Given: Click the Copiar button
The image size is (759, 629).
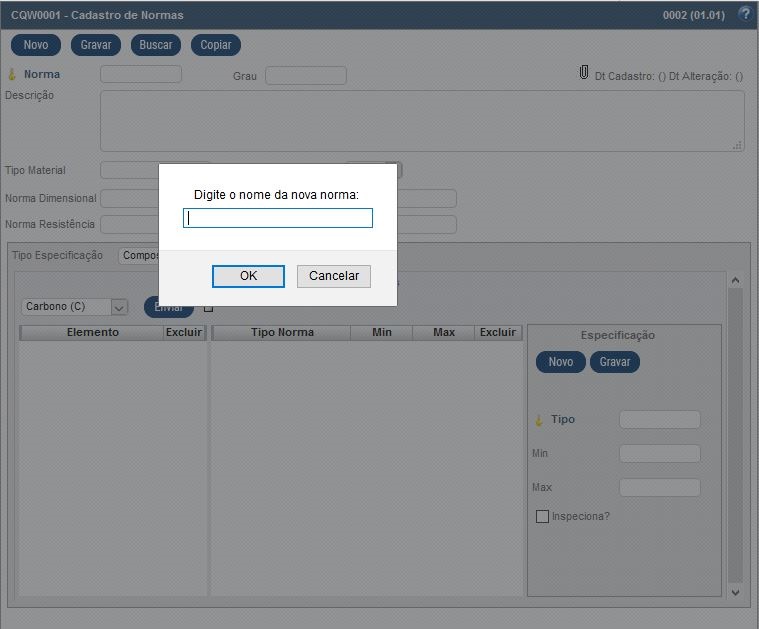Looking at the screenshot, I should coord(216,45).
